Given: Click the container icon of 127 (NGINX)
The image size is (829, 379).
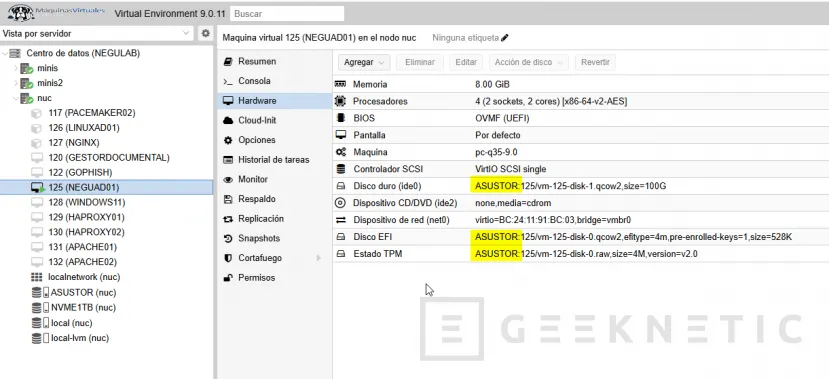Looking at the screenshot, I should click(36, 143).
